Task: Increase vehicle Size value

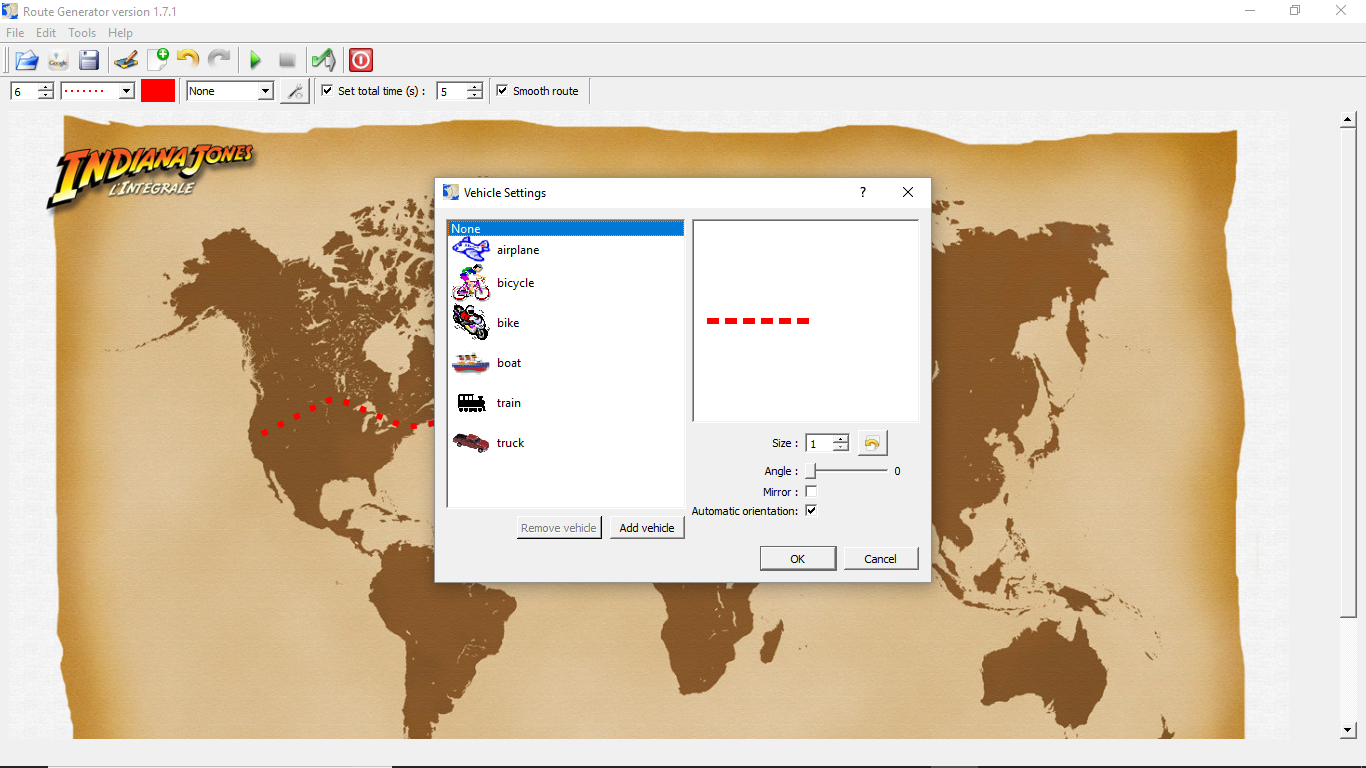Action: [841, 439]
